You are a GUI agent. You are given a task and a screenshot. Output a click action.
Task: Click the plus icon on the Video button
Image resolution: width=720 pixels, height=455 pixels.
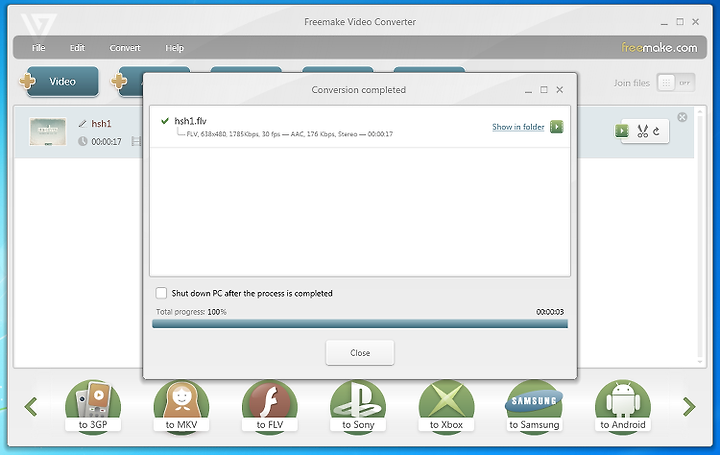coord(28,81)
